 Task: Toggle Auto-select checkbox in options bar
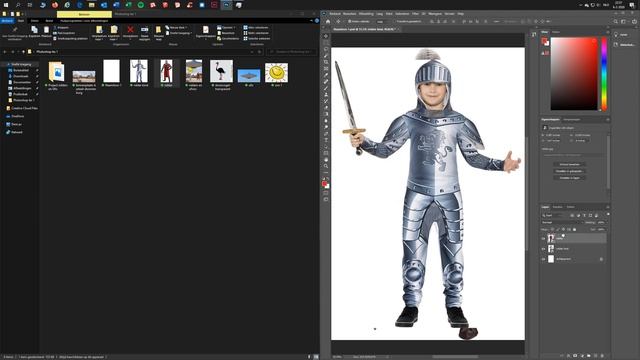pyautogui.click(x=349, y=21)
